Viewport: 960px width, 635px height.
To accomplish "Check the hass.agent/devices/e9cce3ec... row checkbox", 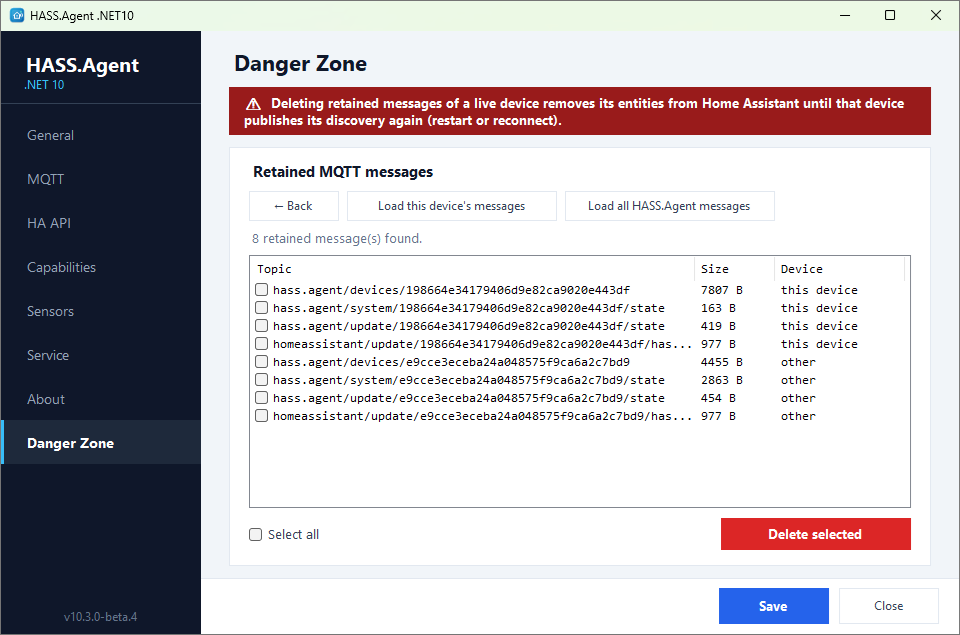I will pyautogui.click(x=261, y=361).
